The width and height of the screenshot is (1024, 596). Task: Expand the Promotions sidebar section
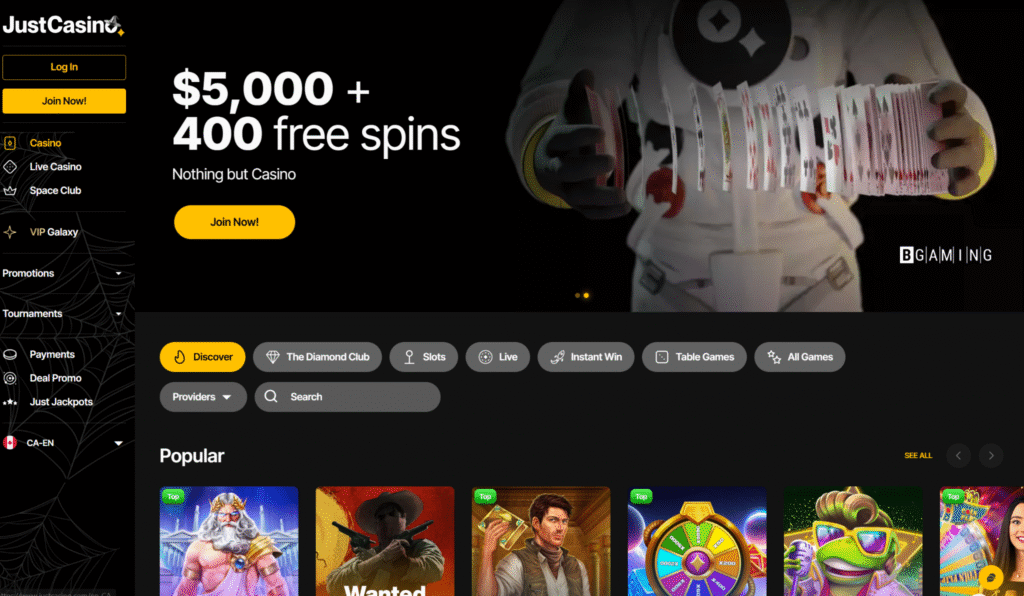click(63, 273)
